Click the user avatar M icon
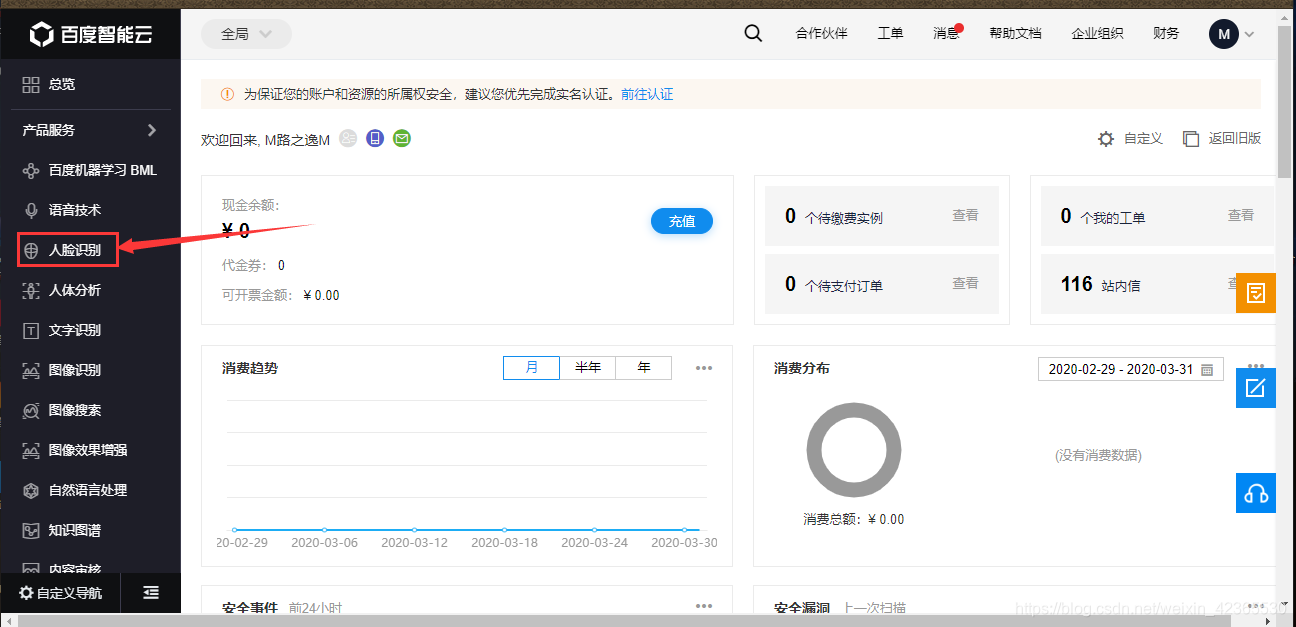This screenshot has width=1296, height=627. [1224, 34]
